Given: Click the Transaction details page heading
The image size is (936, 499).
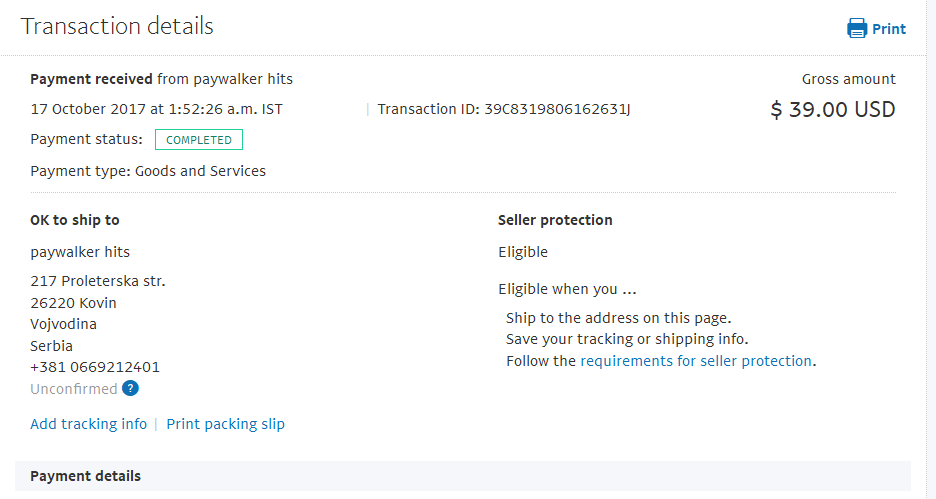Looking at the screenshot, I should 117,26.
